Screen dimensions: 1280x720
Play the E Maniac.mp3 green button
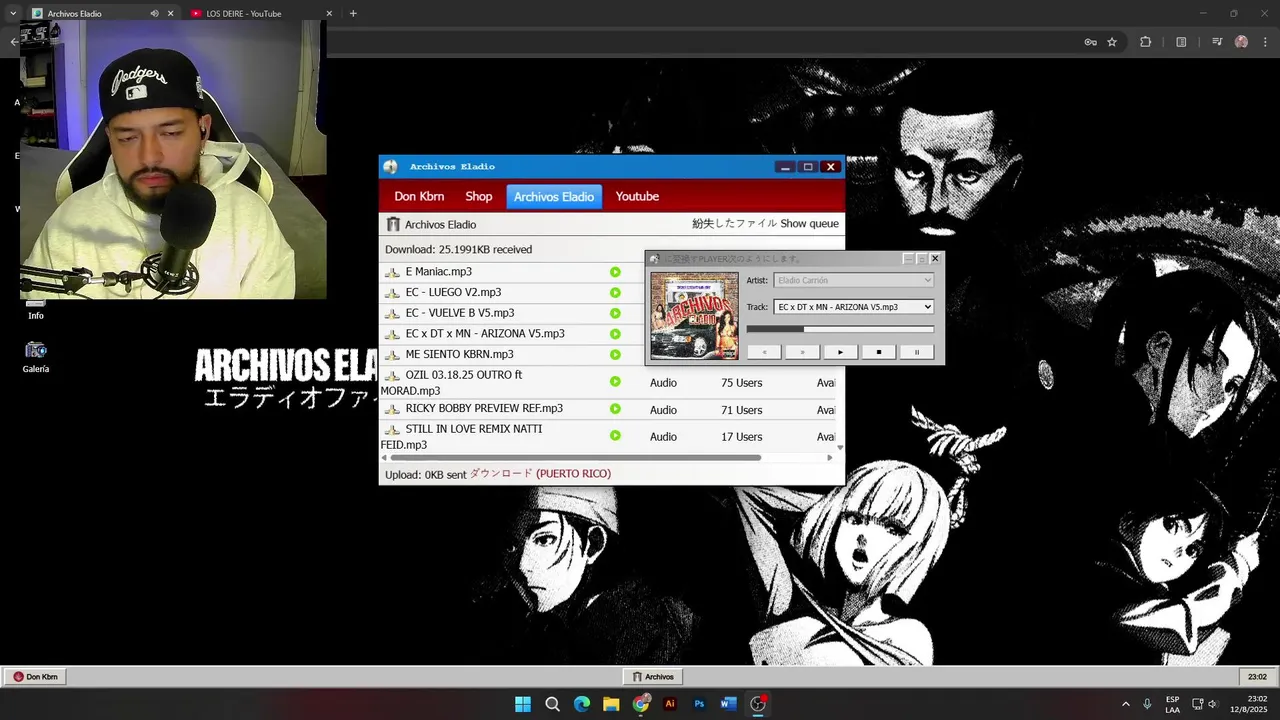click(x=615, y=272)
